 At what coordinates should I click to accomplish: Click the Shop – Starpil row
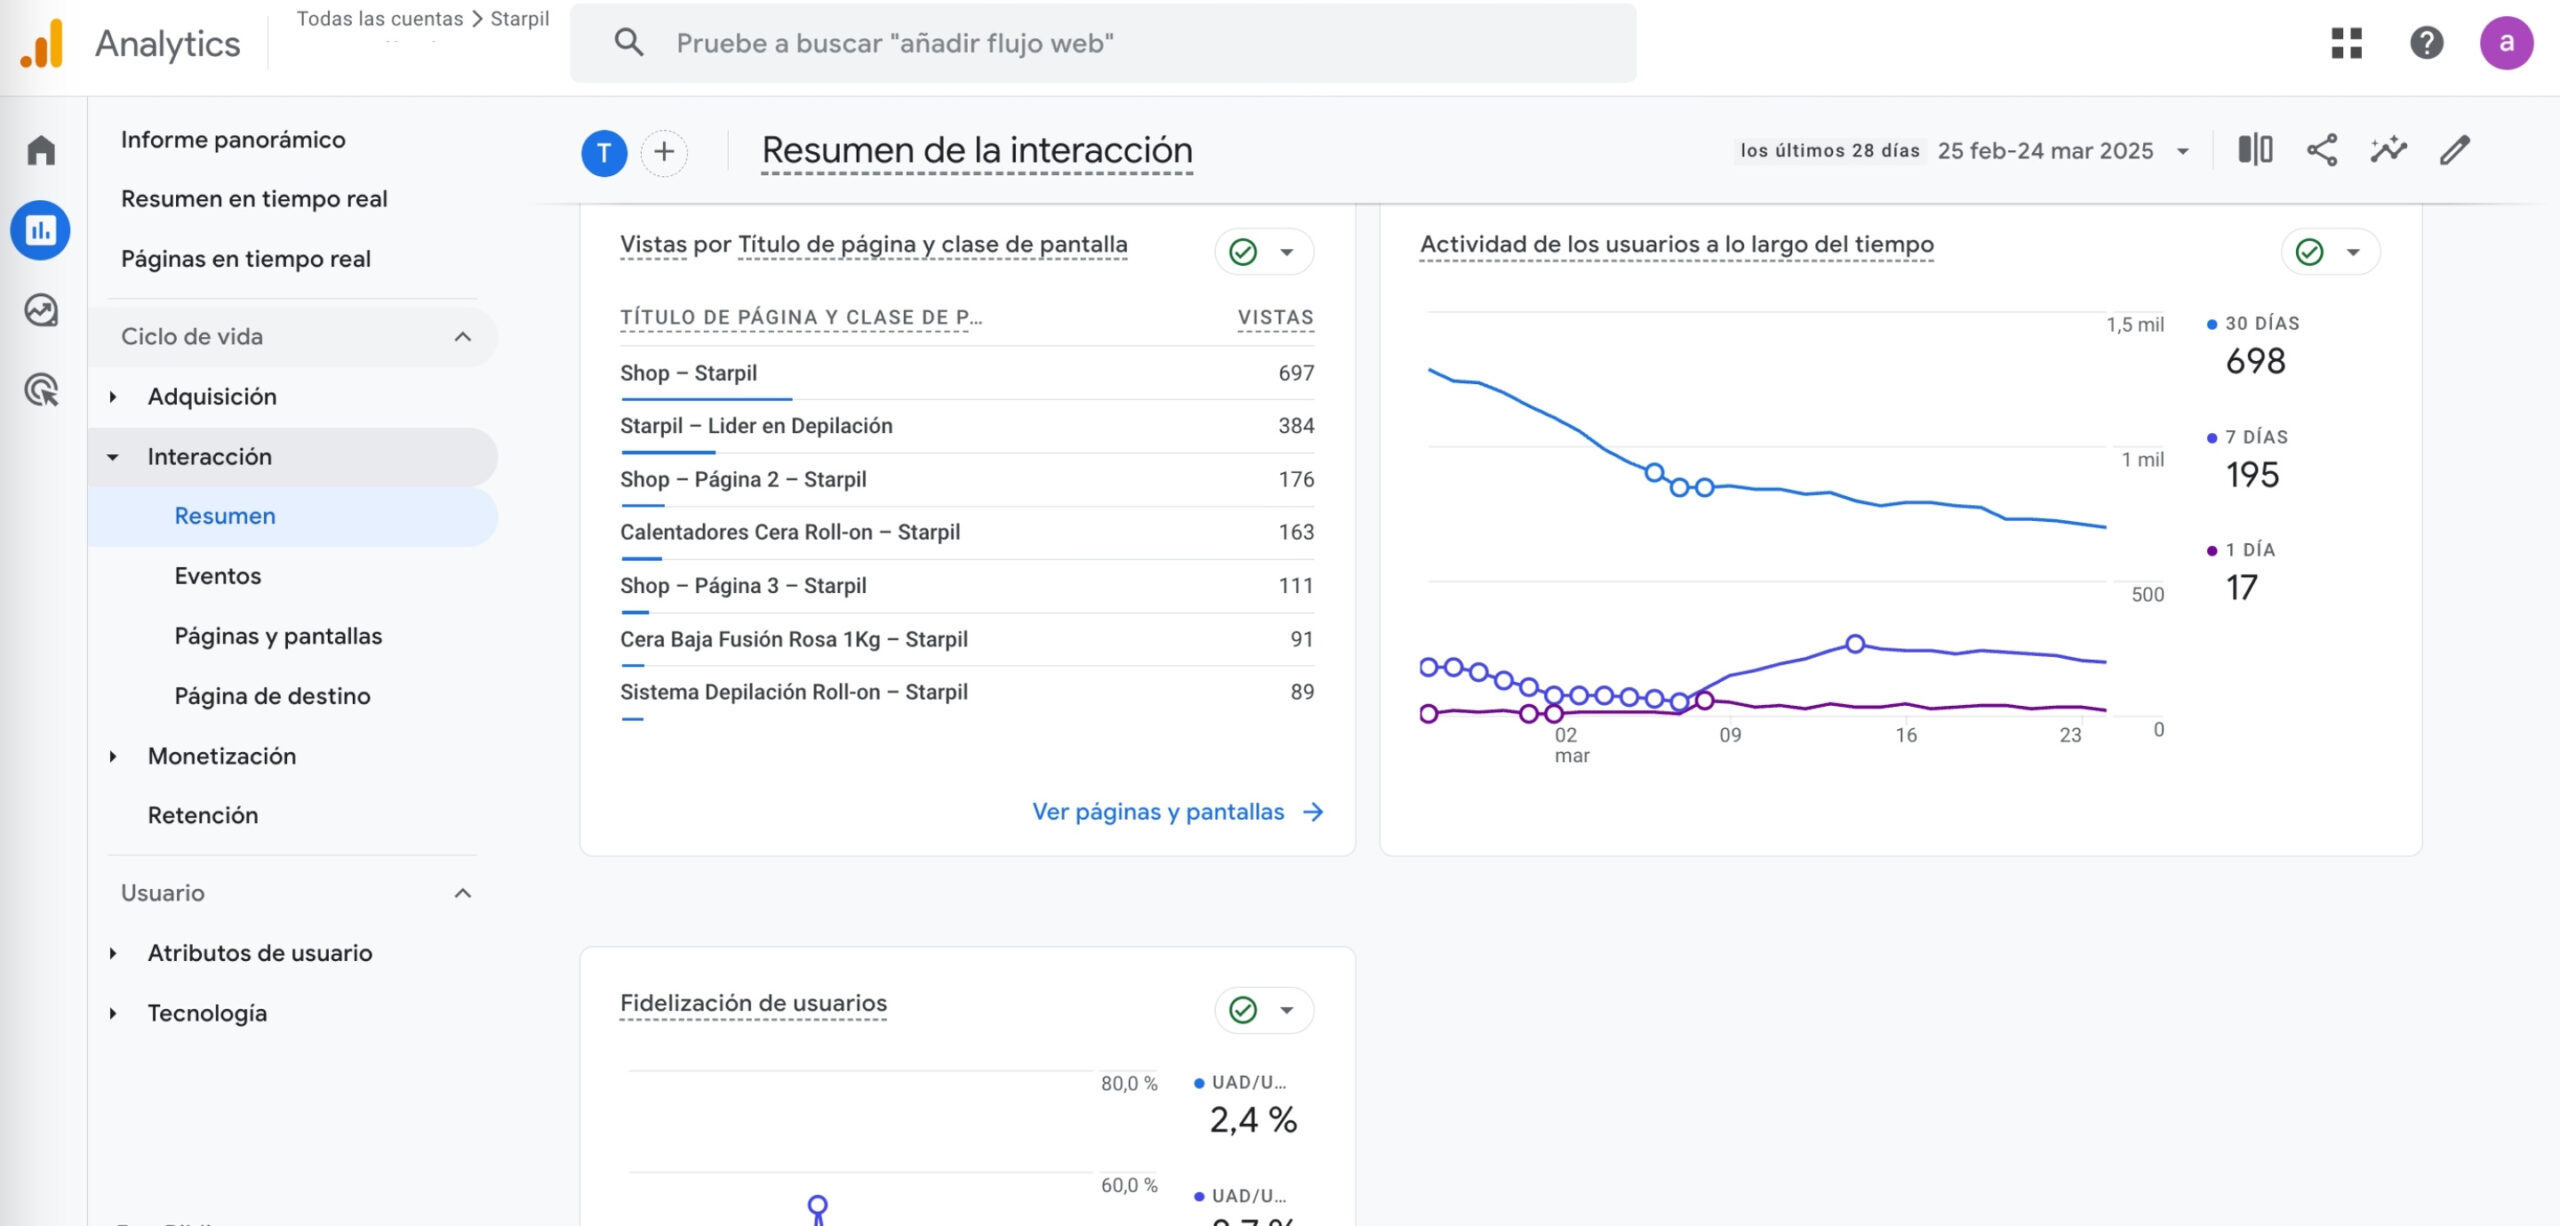click(x=967, y=373)
